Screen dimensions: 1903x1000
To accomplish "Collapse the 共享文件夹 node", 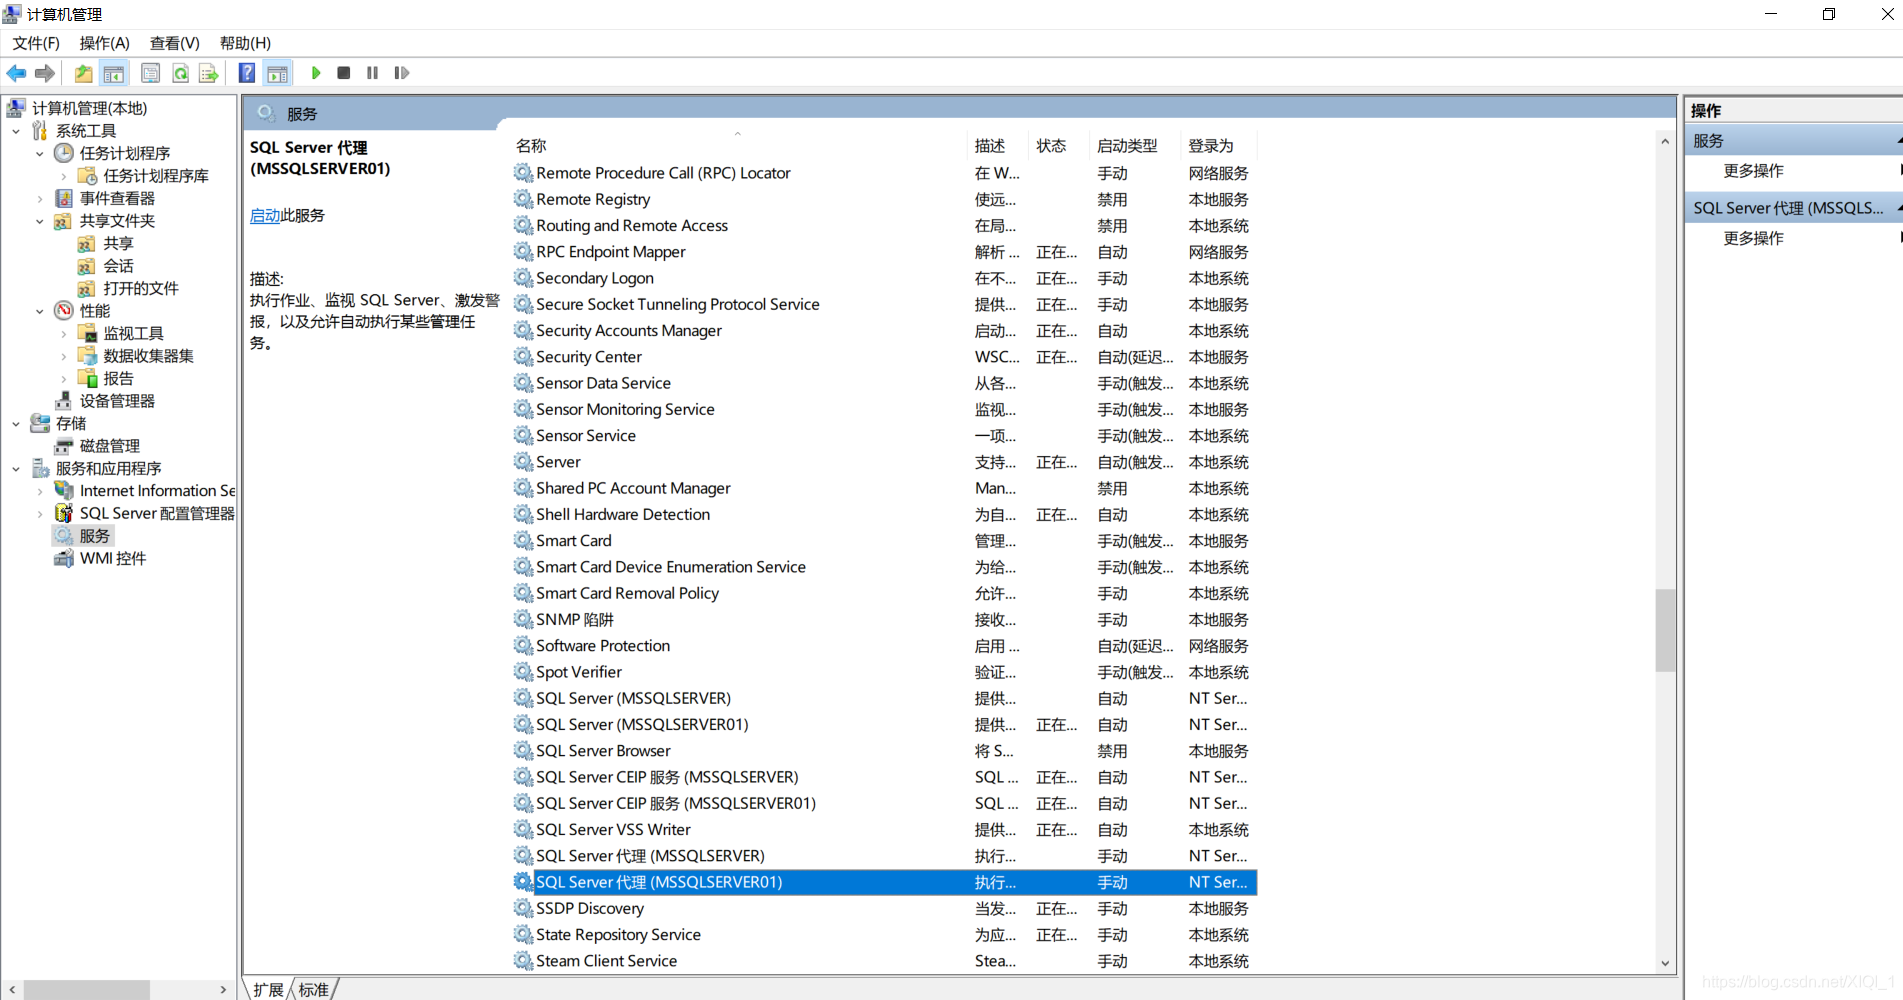I will (x=40, y=221).
